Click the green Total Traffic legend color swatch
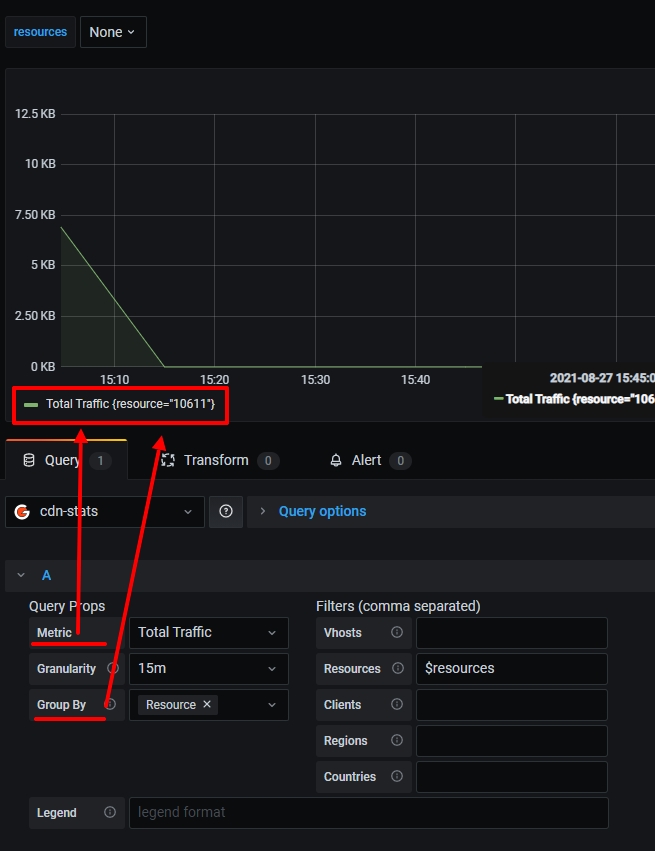Screen dimensions: 655x851 pos(31,405)
